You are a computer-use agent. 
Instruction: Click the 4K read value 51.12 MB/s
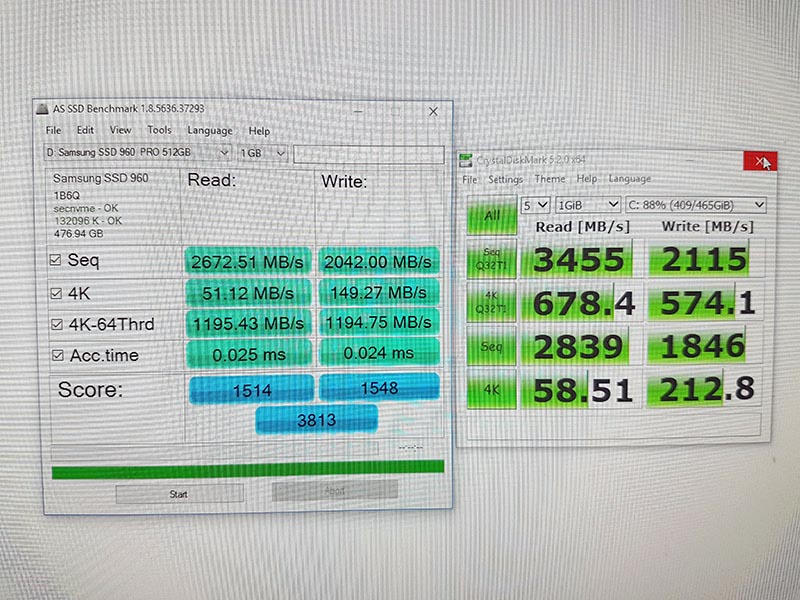pyautogui.click(x=248, y=293)
